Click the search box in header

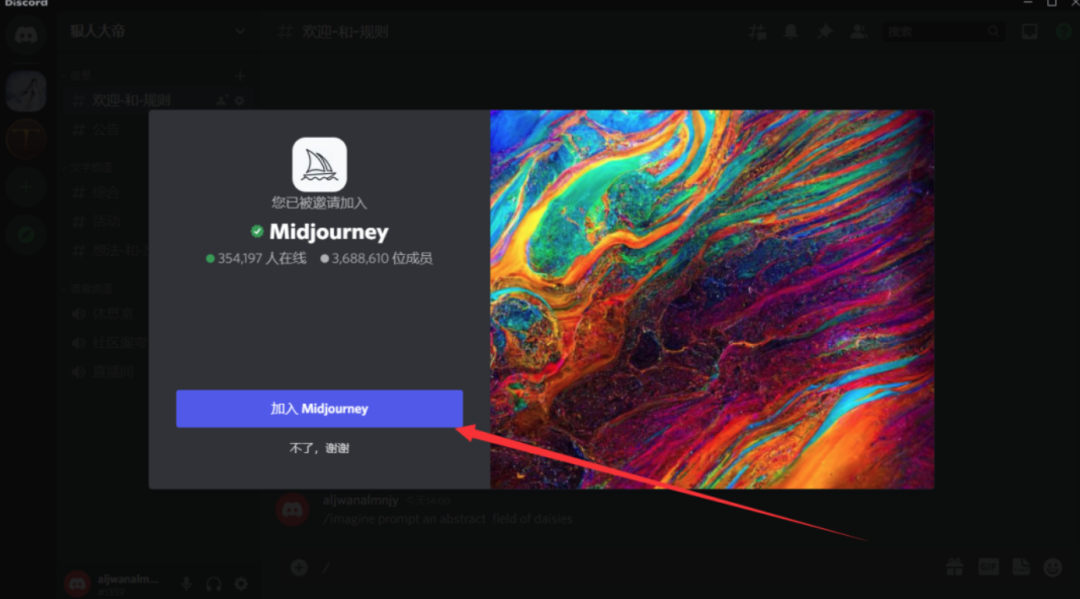[x=942, y=31]
